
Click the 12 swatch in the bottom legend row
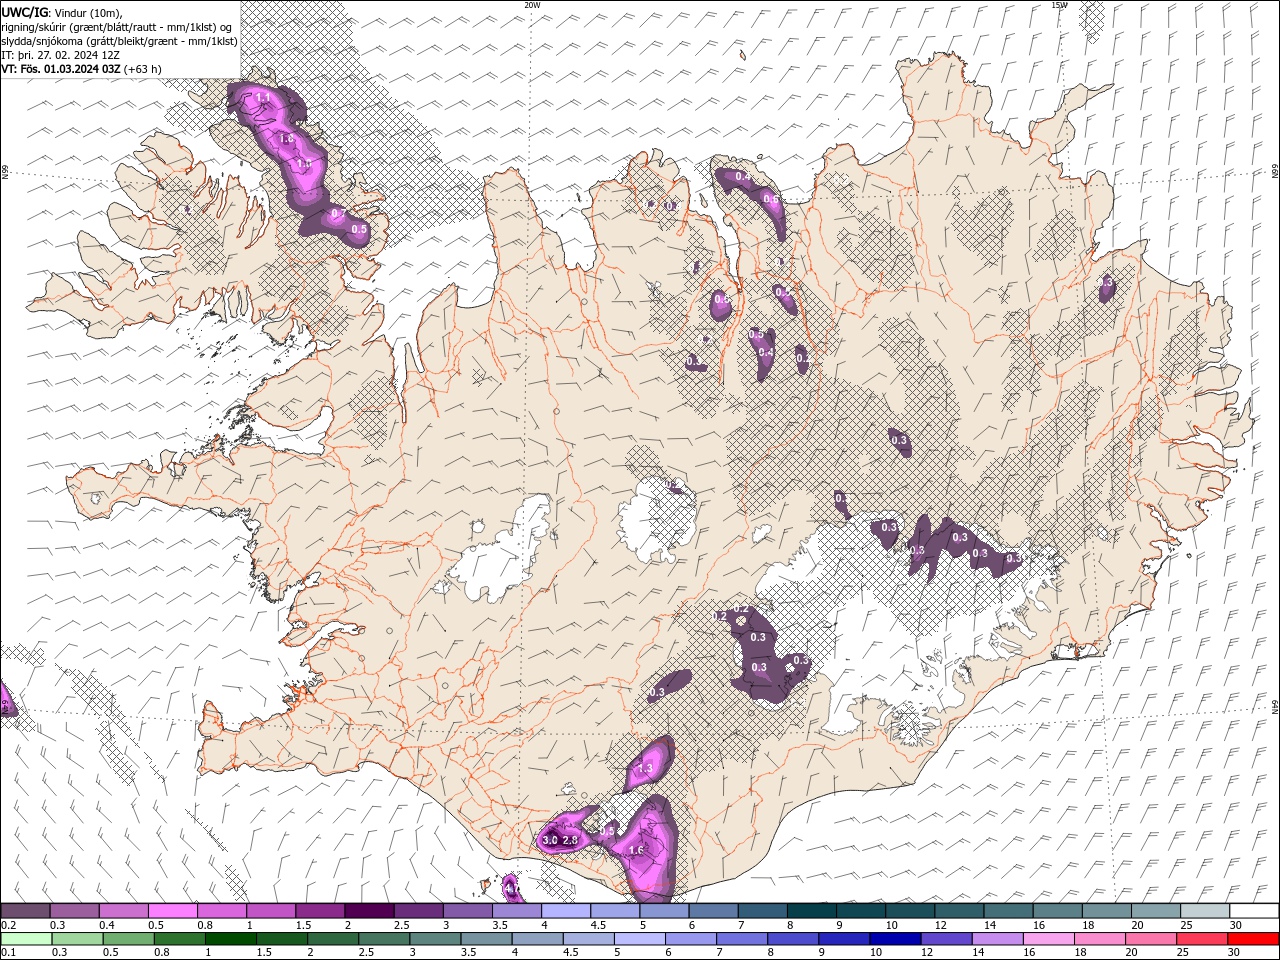pos(947,939)
